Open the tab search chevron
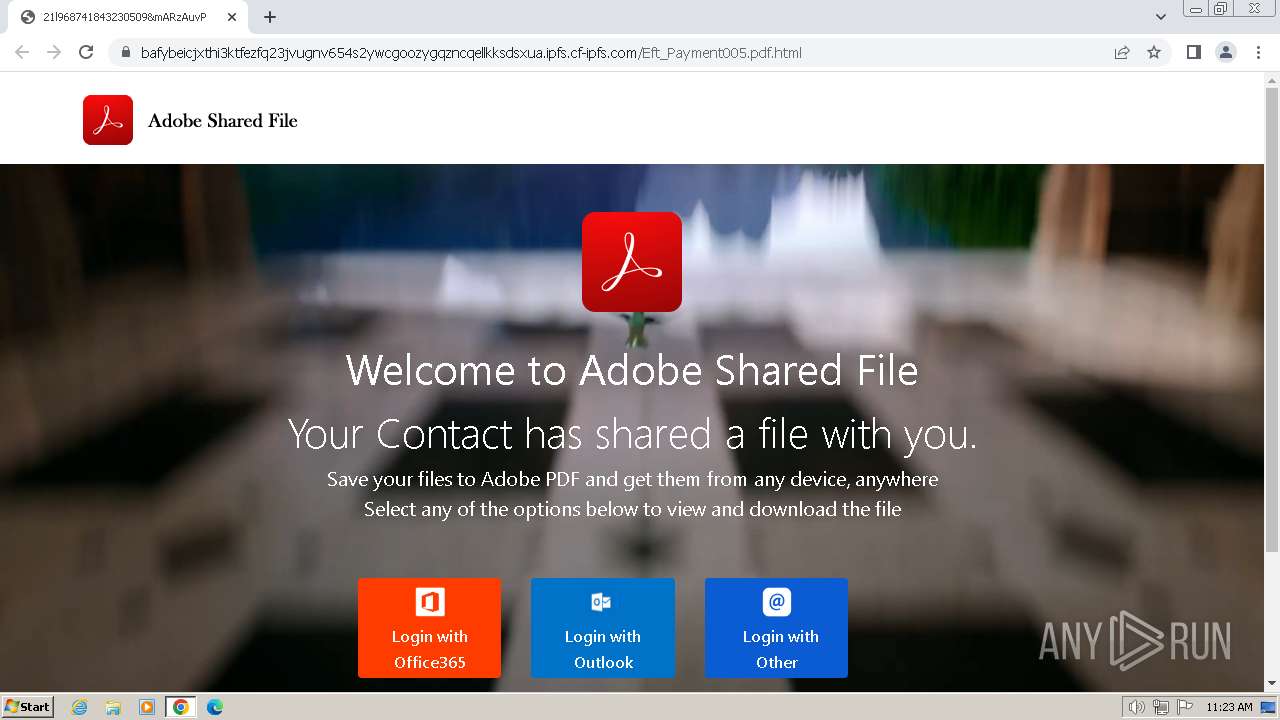 [1161, 17]
